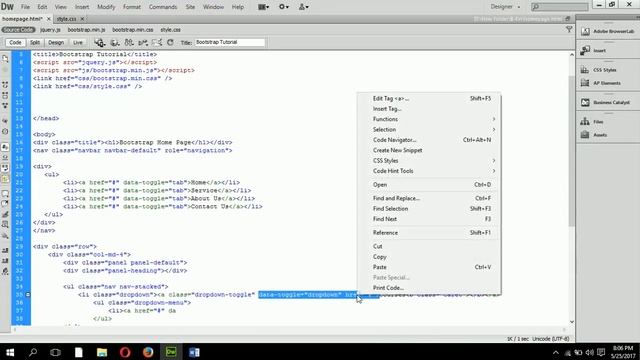Image resolution: width=640 pixels, height=360 pixels.
Task: Toggle Highlight Invalid Code
Action: (5, 158)
